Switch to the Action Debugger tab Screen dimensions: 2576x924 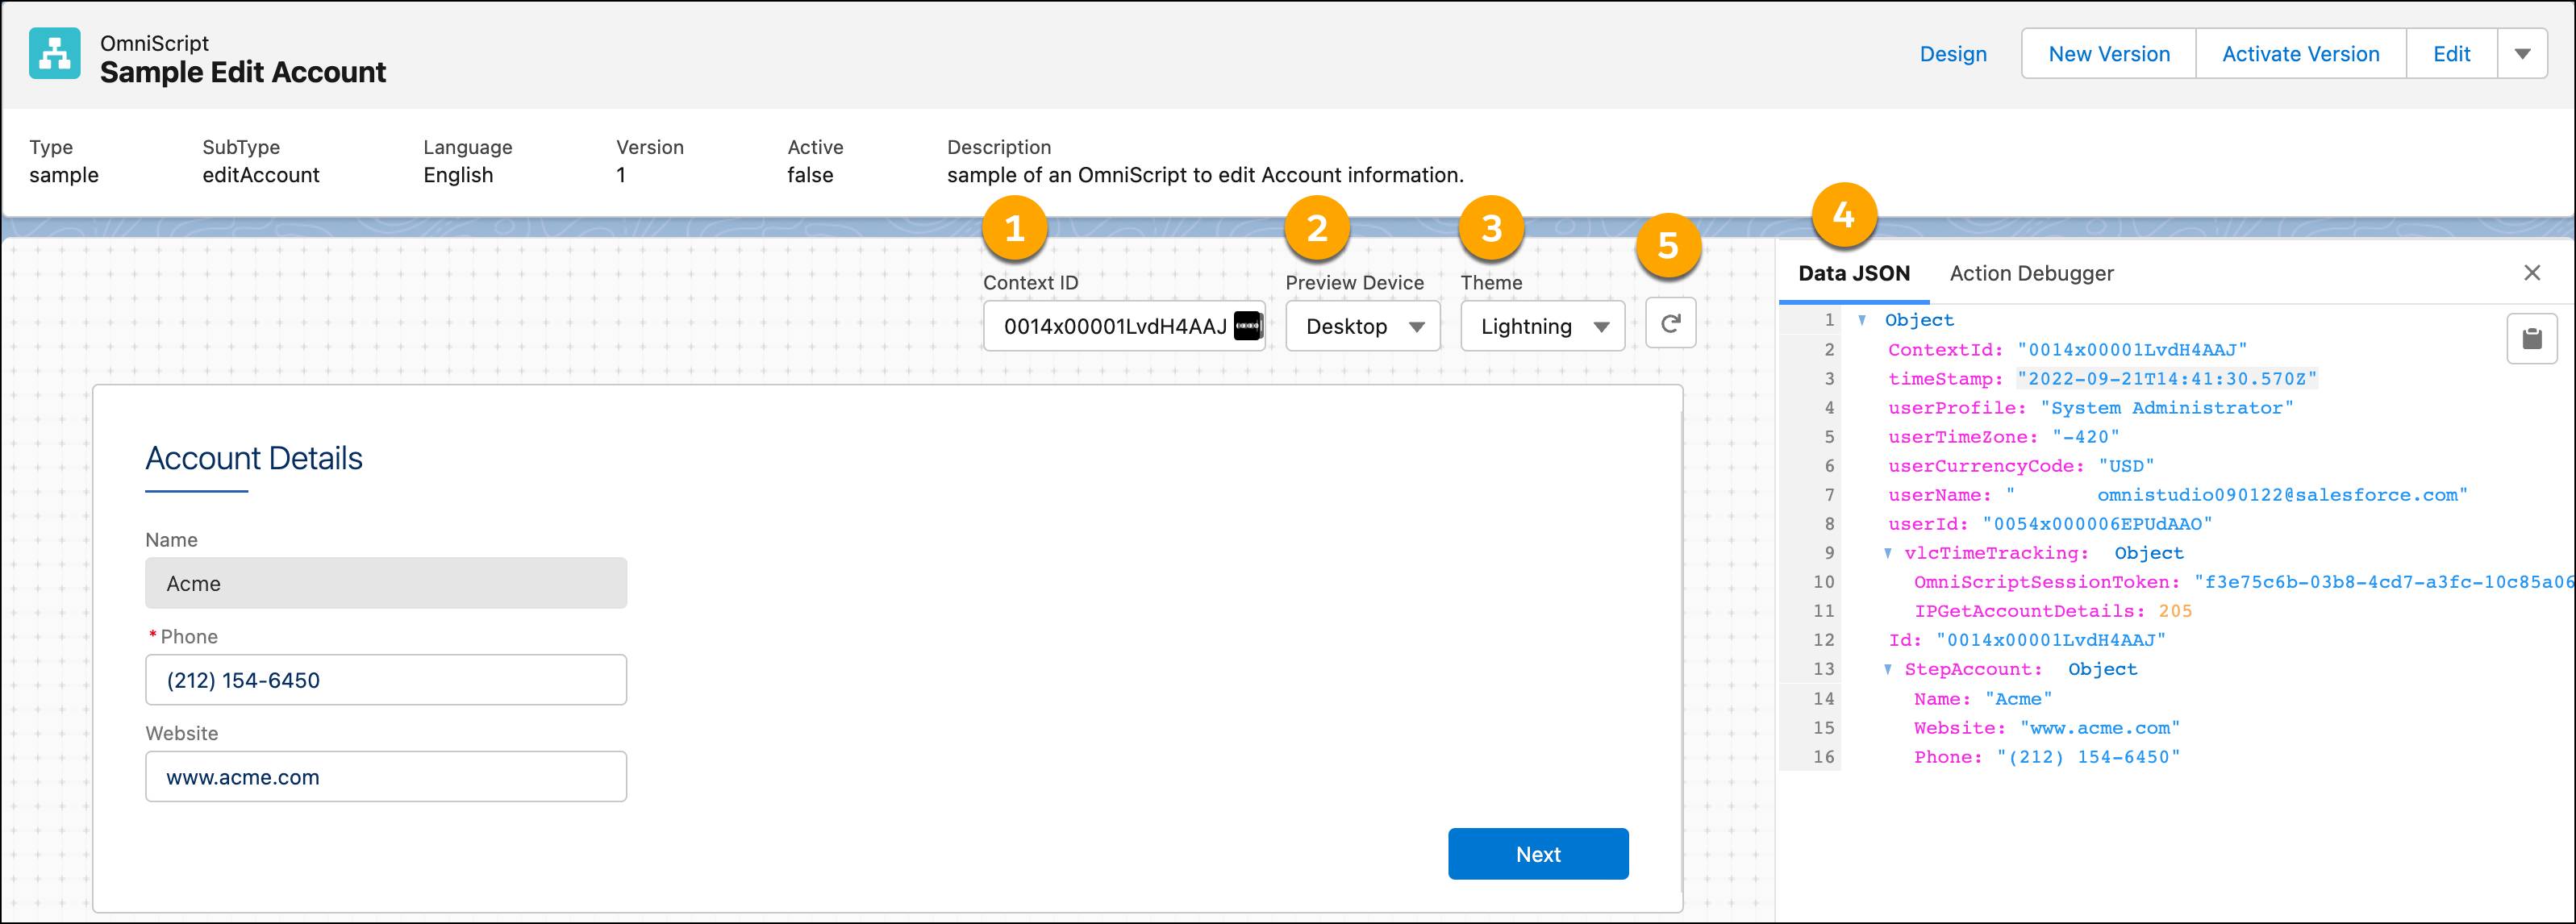2030,272
